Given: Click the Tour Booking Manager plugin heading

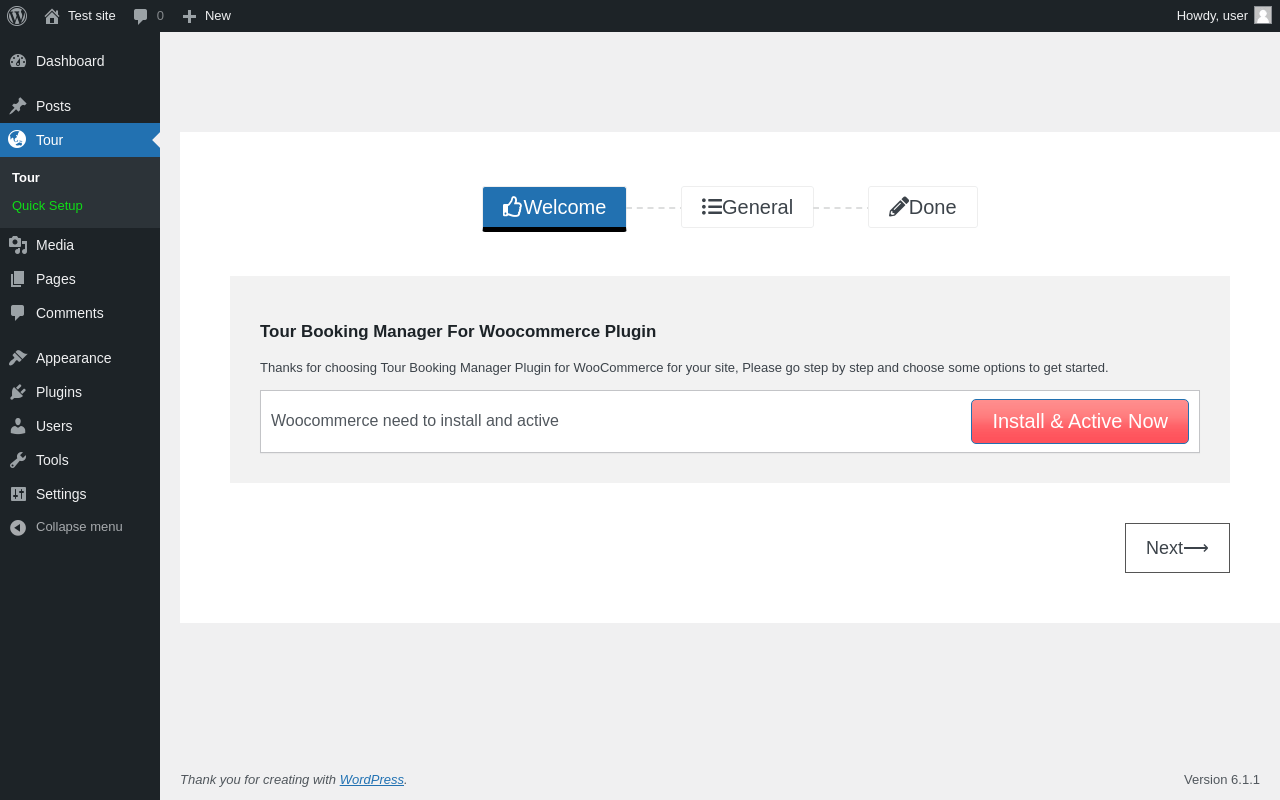Looking at the screenshot, I should 458,331.
